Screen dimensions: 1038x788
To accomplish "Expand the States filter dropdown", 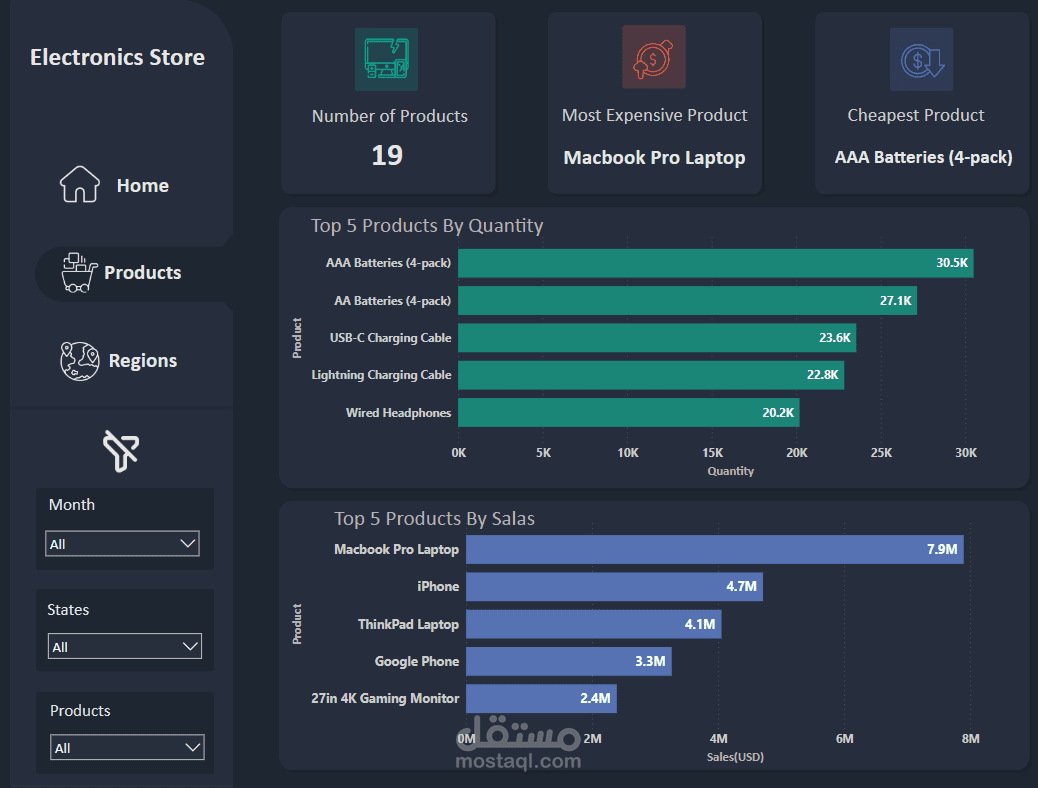I will tap(124, 646).
